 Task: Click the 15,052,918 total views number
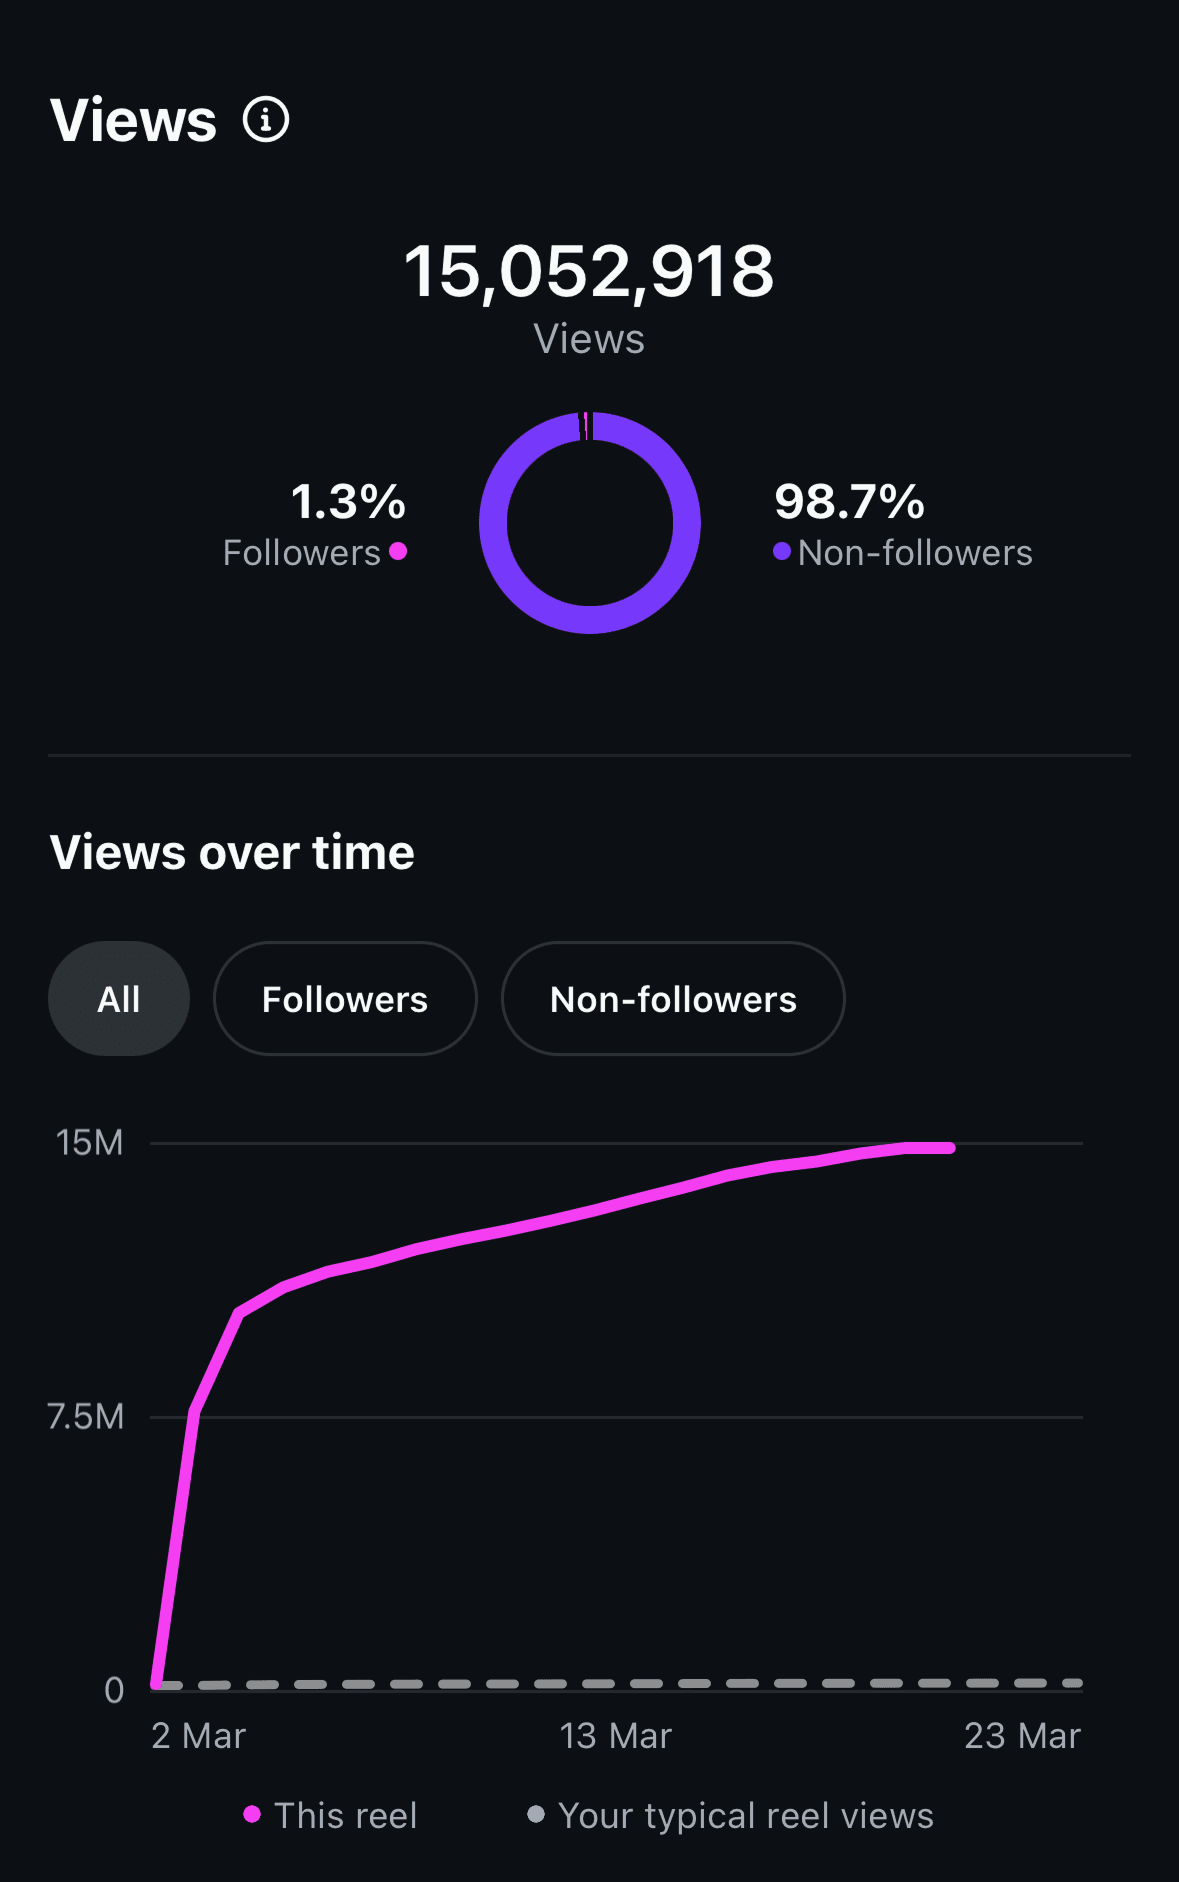coord(589,271)
